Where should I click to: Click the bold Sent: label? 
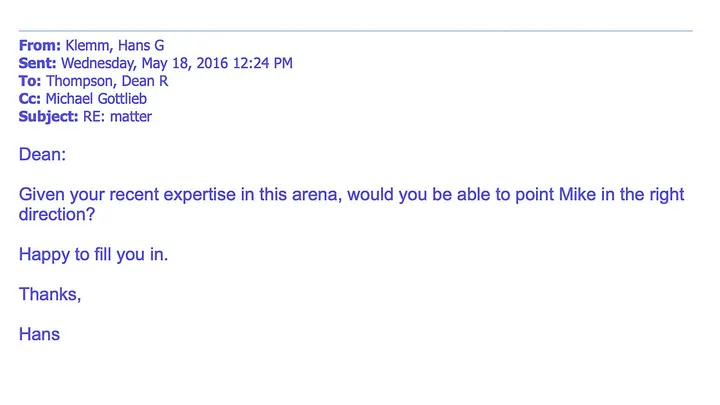coord(38,63)
